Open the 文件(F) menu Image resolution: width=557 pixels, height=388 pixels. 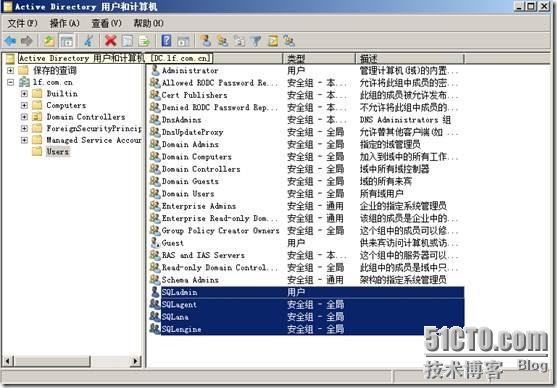coord(22,23)
